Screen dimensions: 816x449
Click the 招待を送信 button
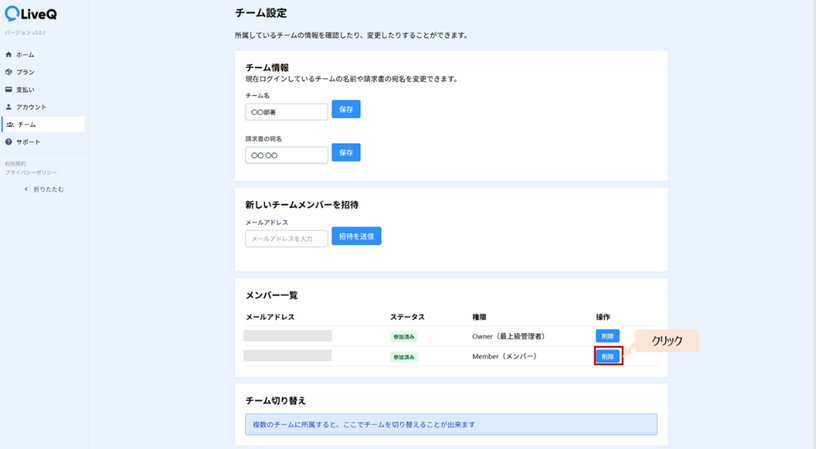click(x=356, y=236)
